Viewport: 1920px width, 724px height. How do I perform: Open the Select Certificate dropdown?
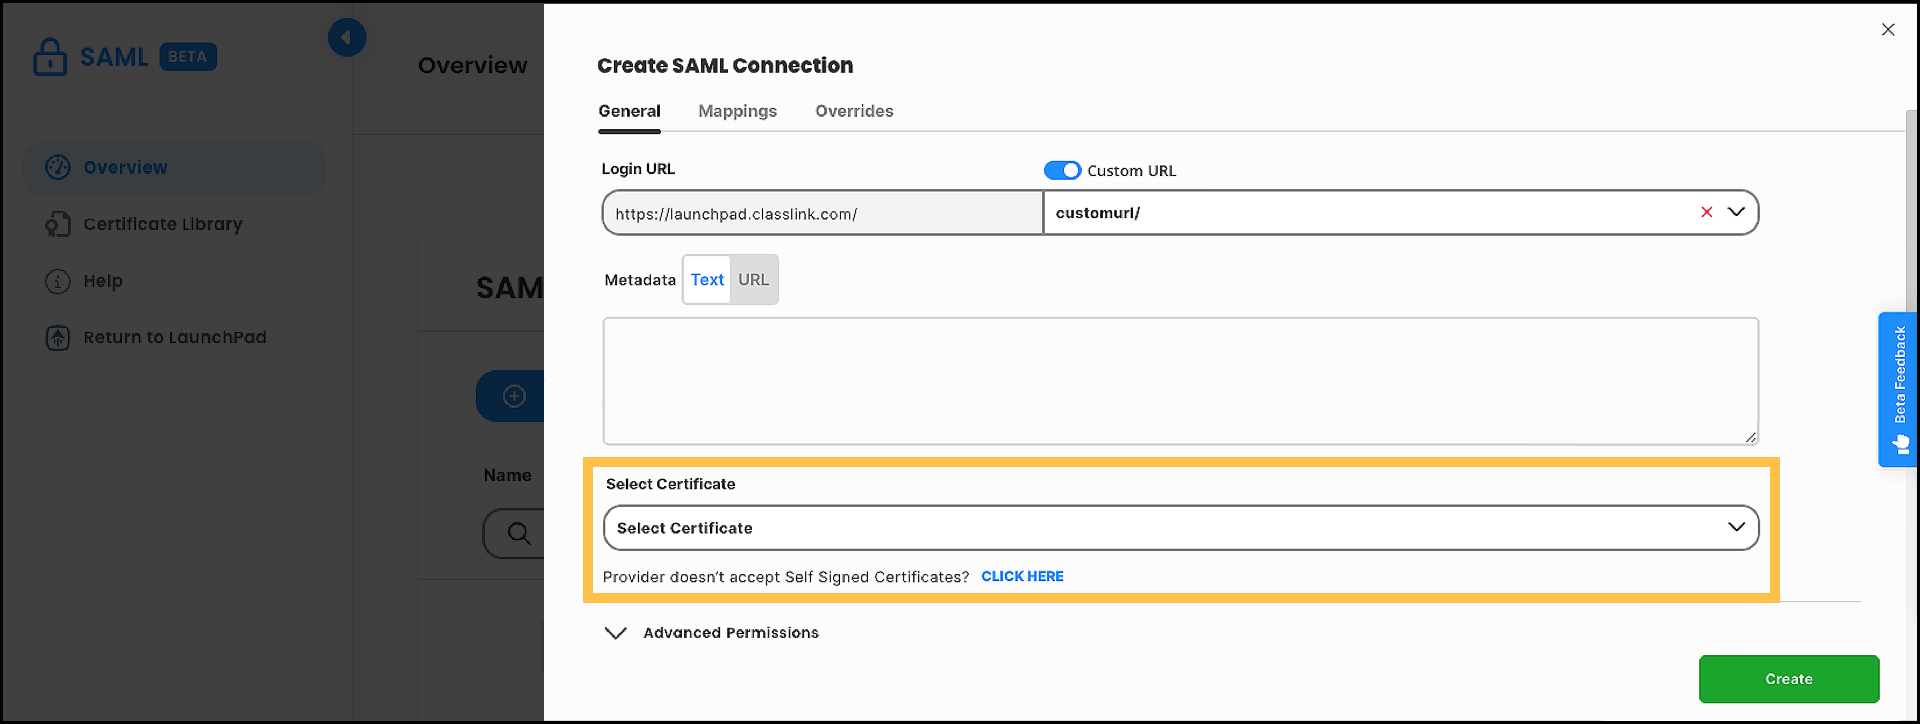click(x=1180, y=528)
